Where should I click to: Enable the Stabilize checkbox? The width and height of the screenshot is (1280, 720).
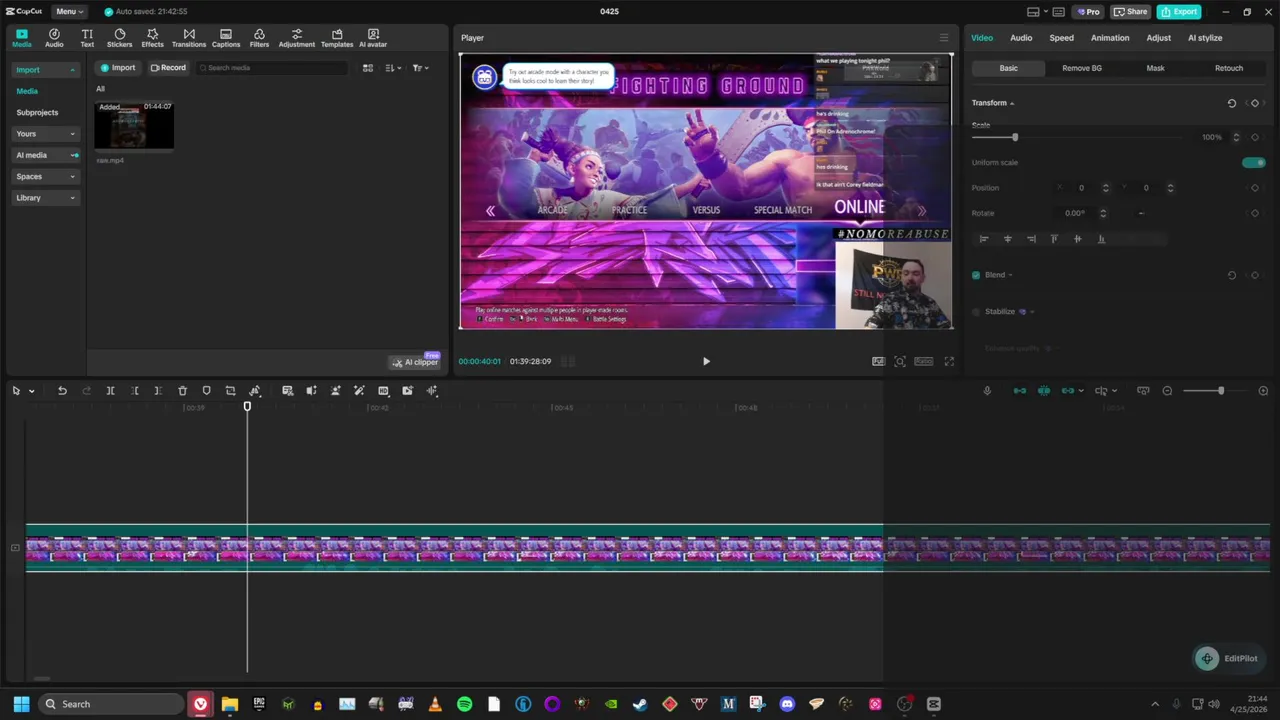[976, 311]
